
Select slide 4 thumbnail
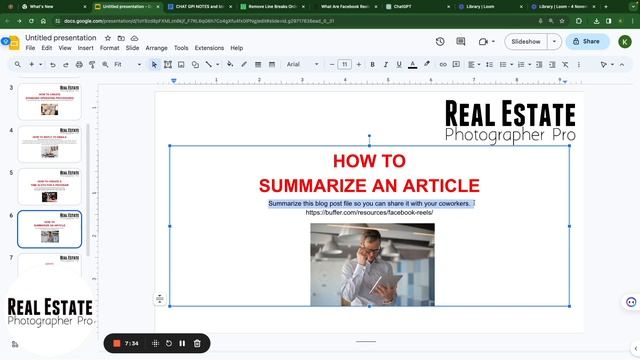tap(49, 144)
